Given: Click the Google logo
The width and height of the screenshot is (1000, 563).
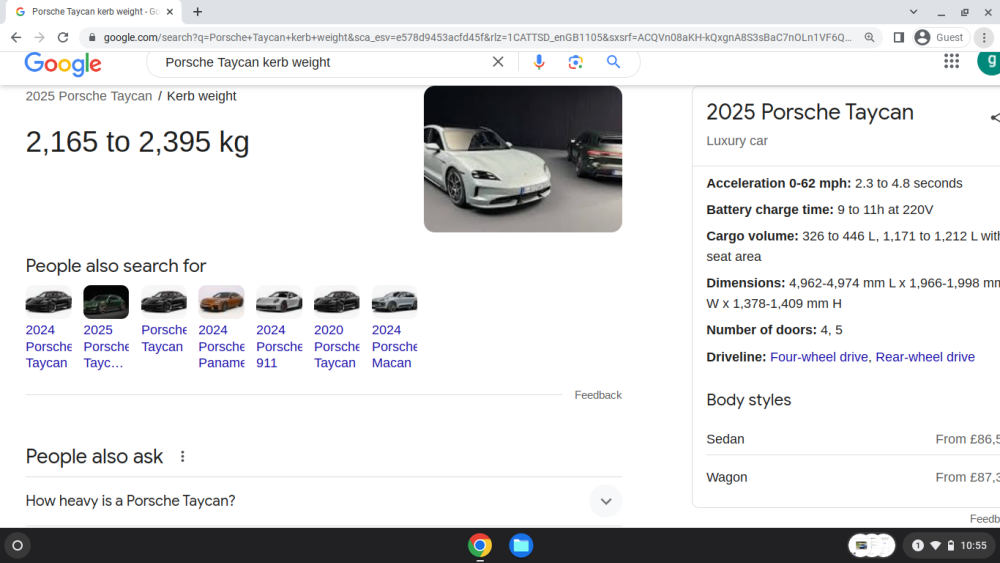Looking at the screenshot, I should click(62, 64).
